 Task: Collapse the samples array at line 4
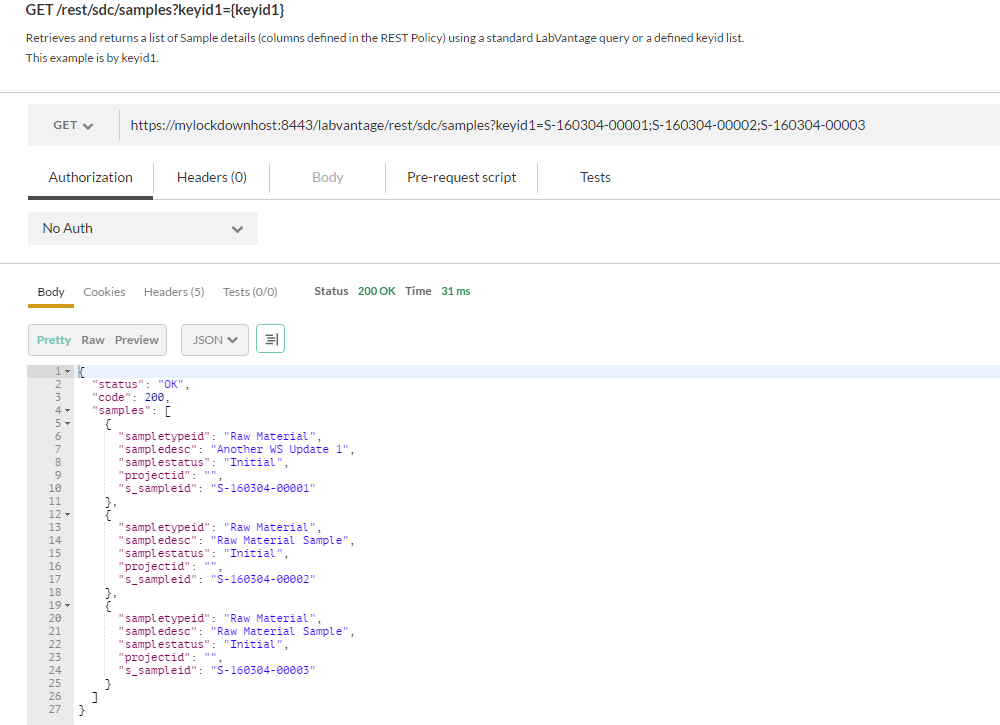click(x=68, y=411)
